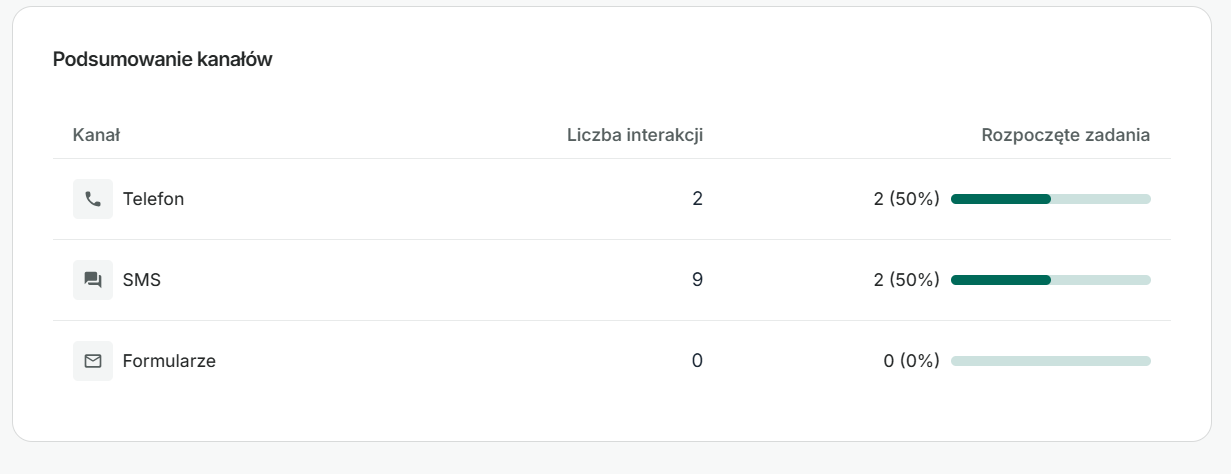This screenshot has width=1231, height=474.
Task: Click the Podsumowanie kanałów heading
Action: (x=162, y=60)
